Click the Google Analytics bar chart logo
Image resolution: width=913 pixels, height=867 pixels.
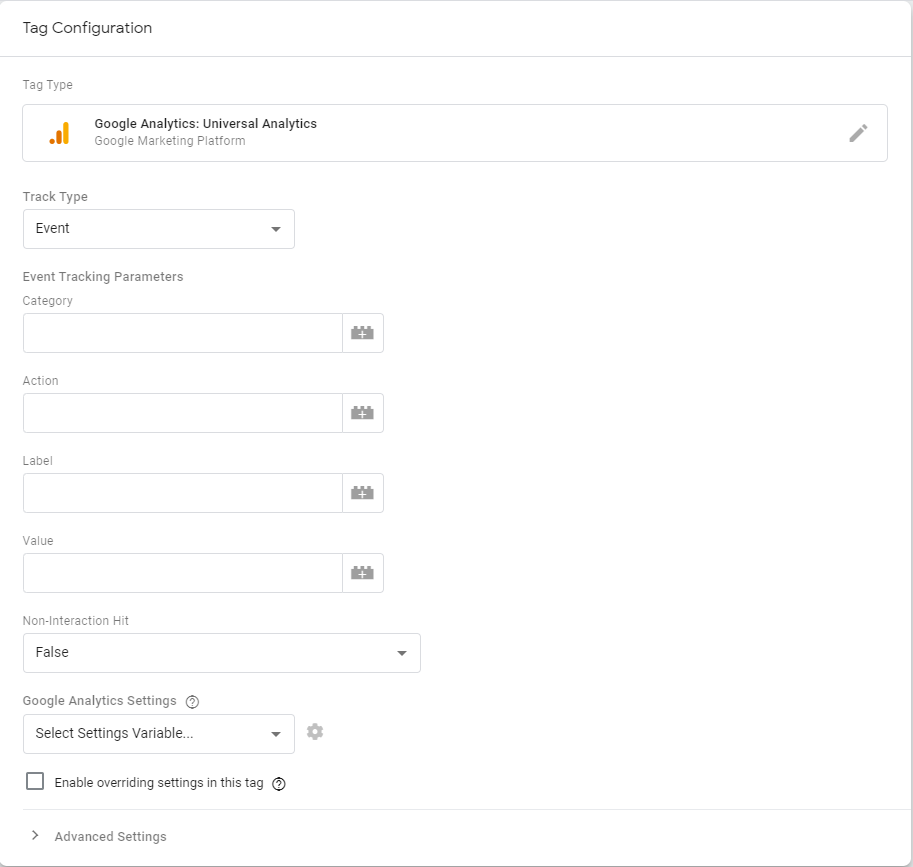click(59, 133)
